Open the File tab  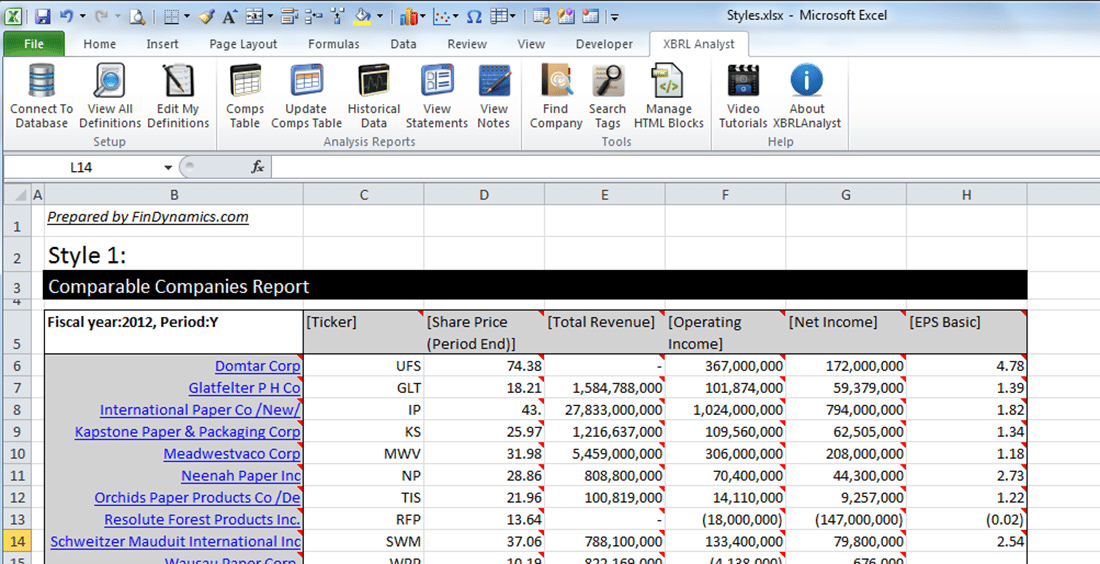pyautogui.click(x=33, y=44)
